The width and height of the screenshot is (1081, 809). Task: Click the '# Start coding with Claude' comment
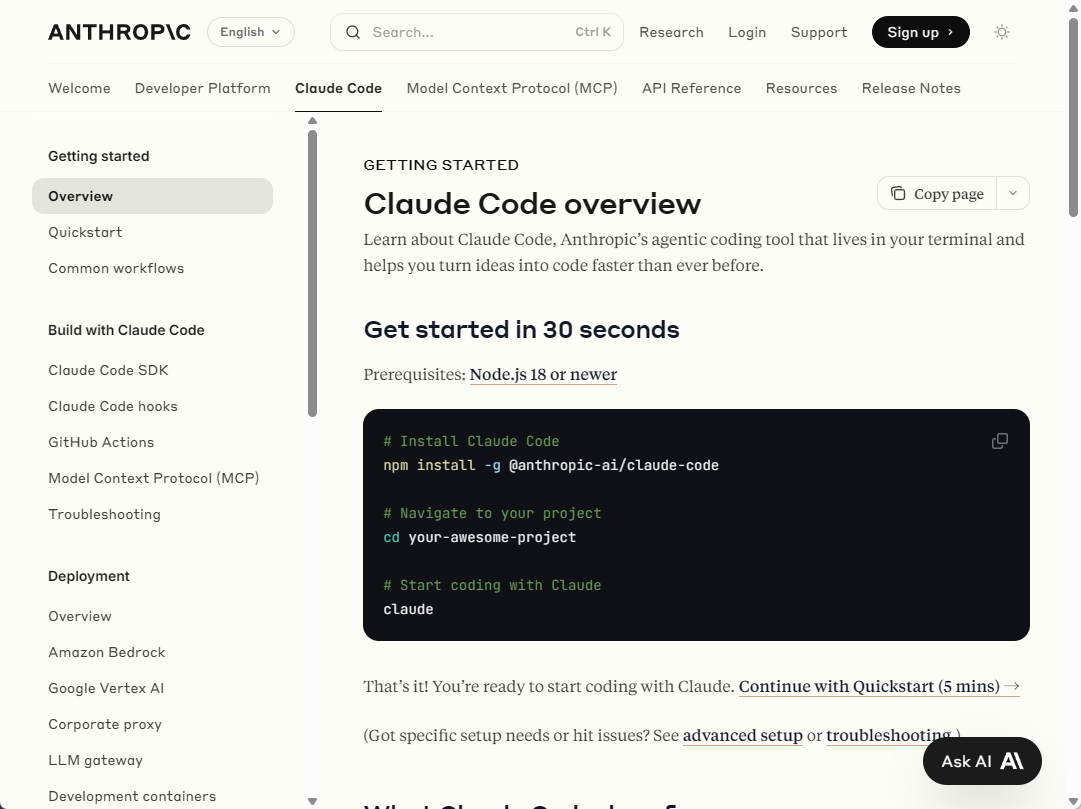point(492,585)
